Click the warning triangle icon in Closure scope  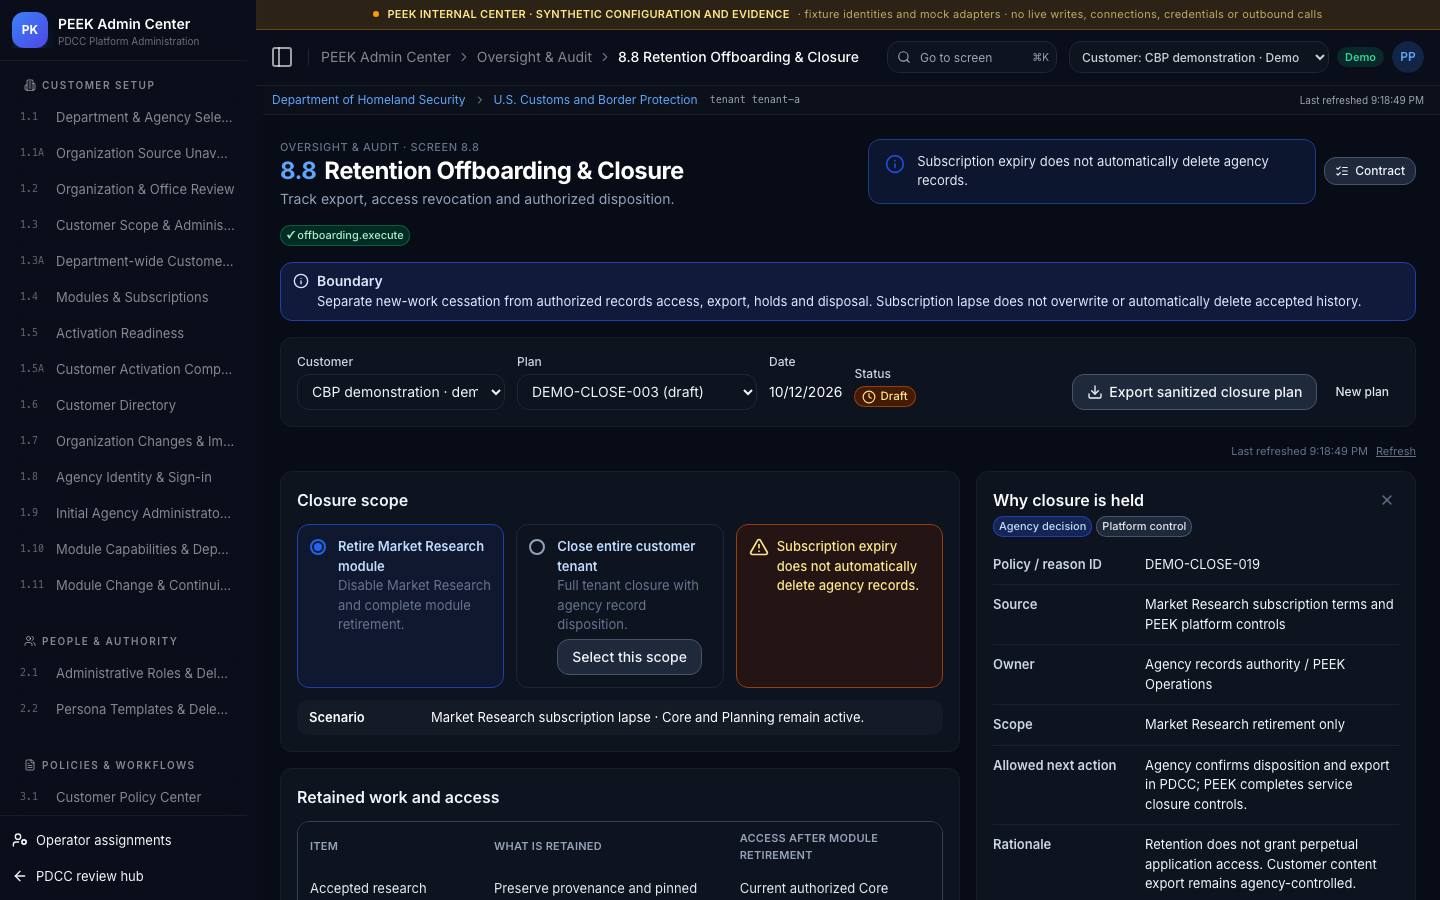click(759, 547)
